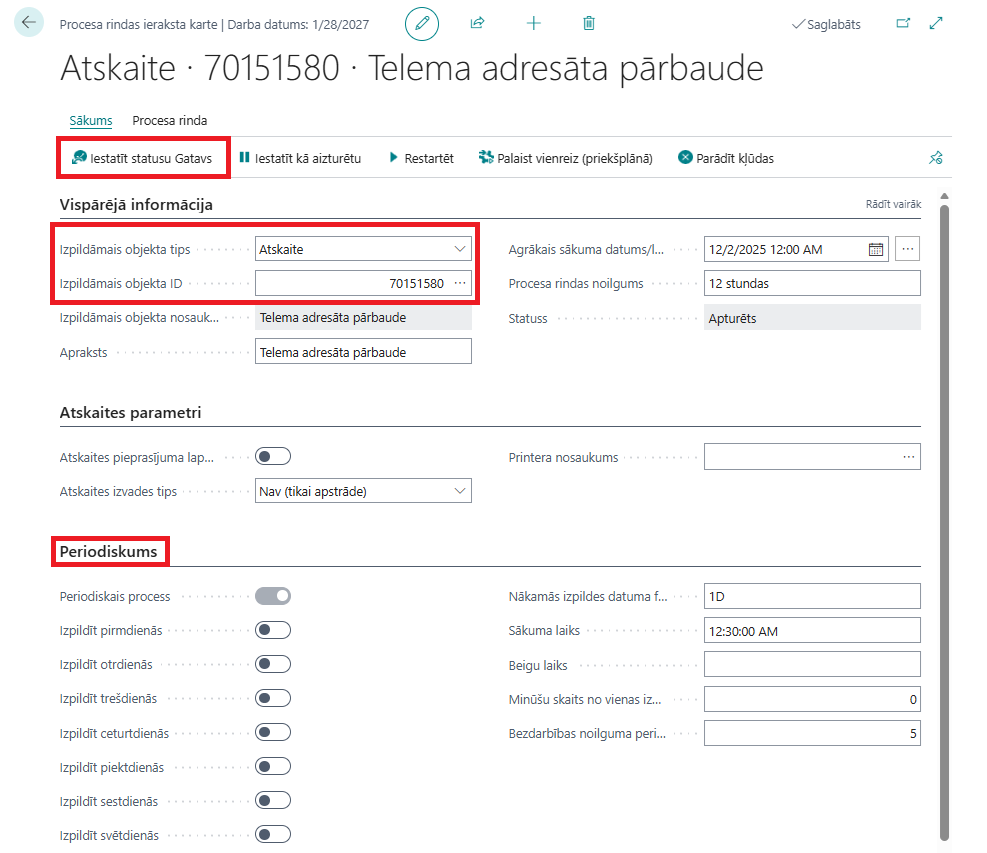Click the share icon in header

coord(478,23)
